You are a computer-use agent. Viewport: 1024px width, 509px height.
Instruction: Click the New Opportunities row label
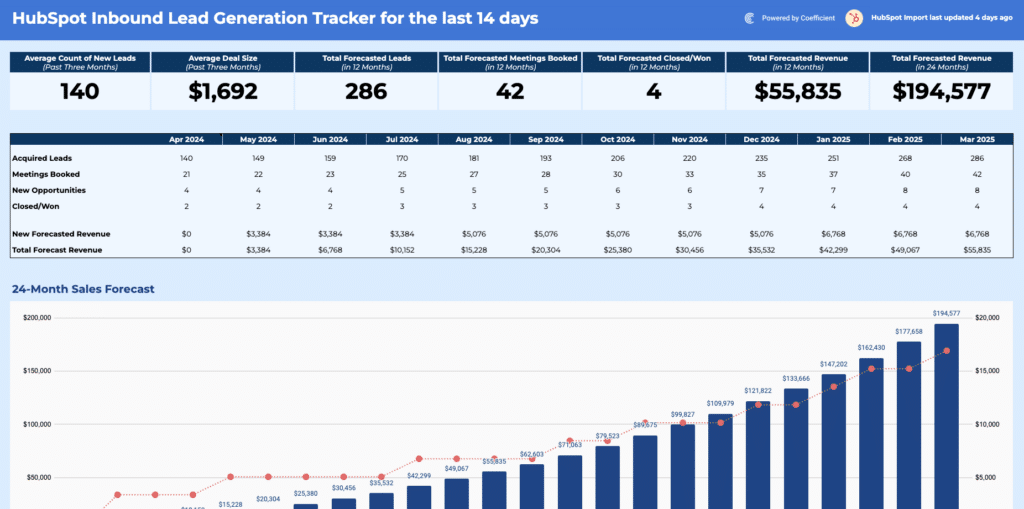(48, 190)
